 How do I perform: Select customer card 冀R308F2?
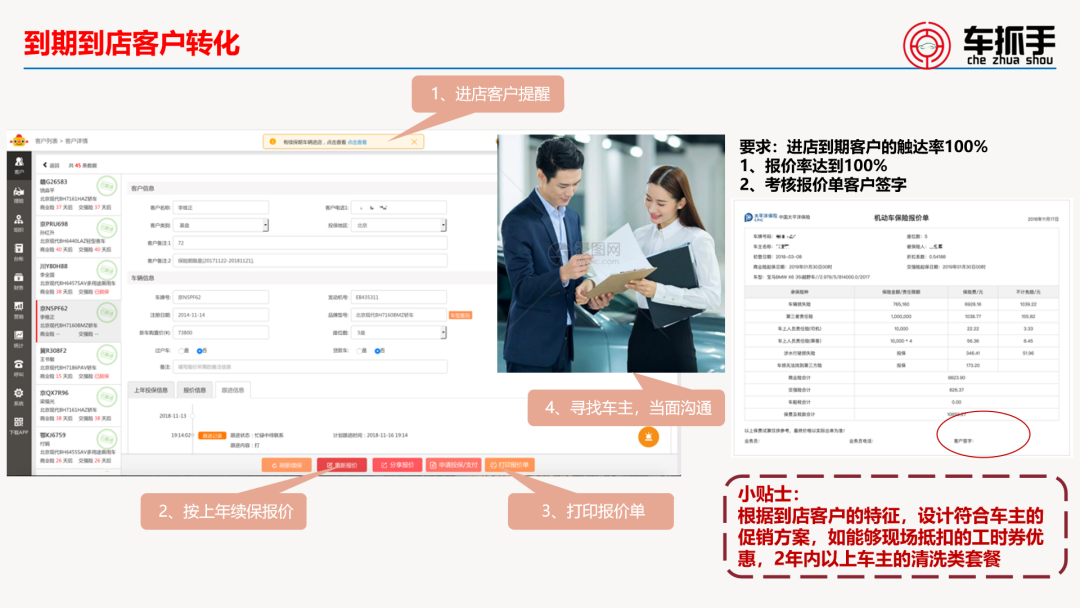(78, 363)
